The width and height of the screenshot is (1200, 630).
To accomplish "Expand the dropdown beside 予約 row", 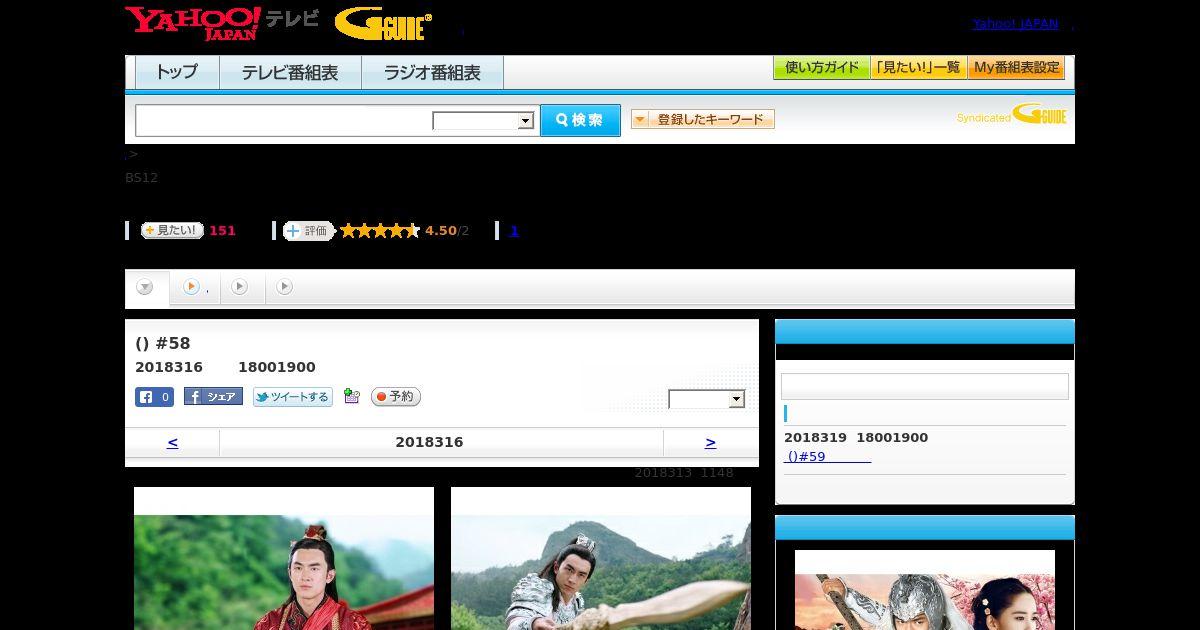I will pyautogui.click(x=707, y=399).
